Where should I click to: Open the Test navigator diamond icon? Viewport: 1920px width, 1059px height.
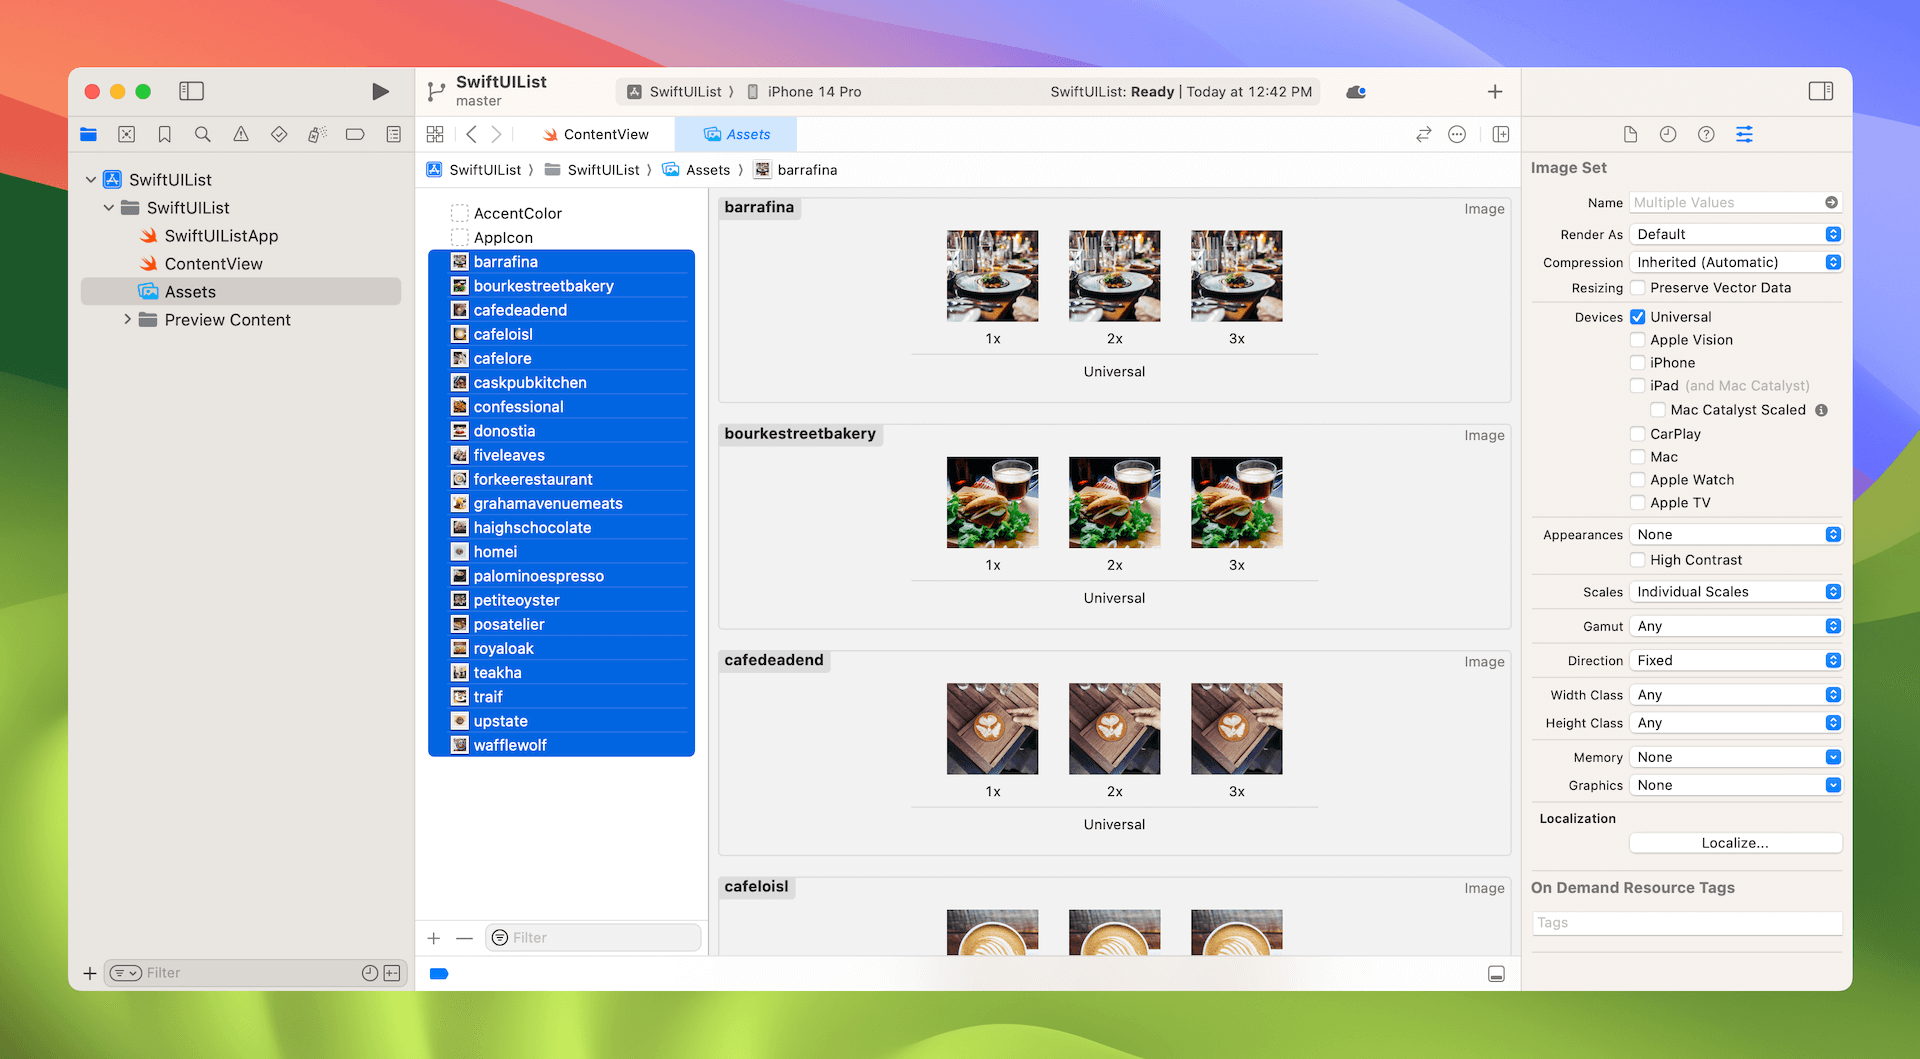[x=279, y=134]
